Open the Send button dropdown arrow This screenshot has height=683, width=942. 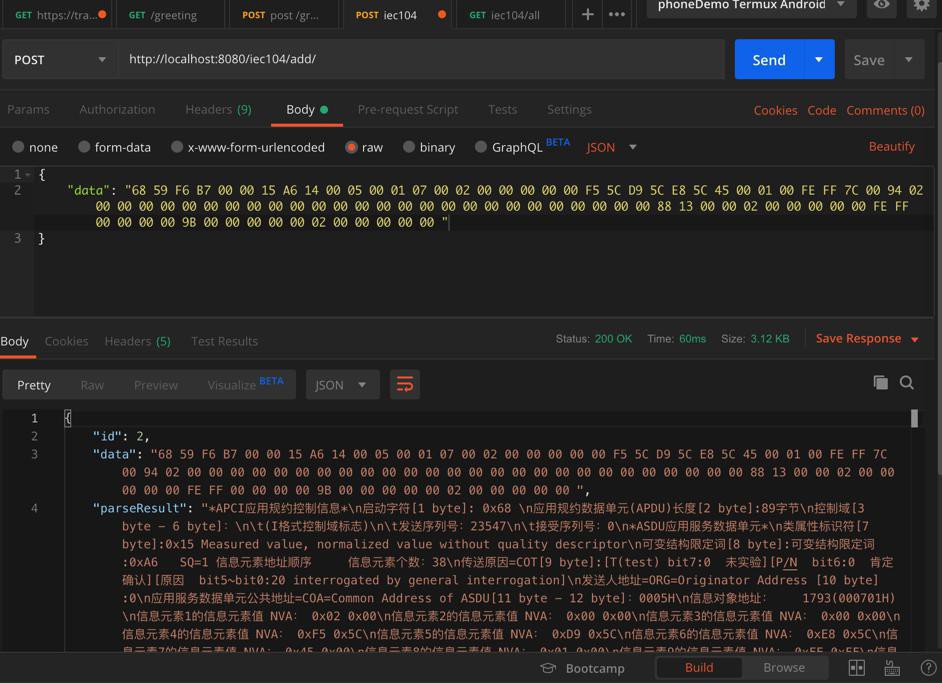pos(819,59)
